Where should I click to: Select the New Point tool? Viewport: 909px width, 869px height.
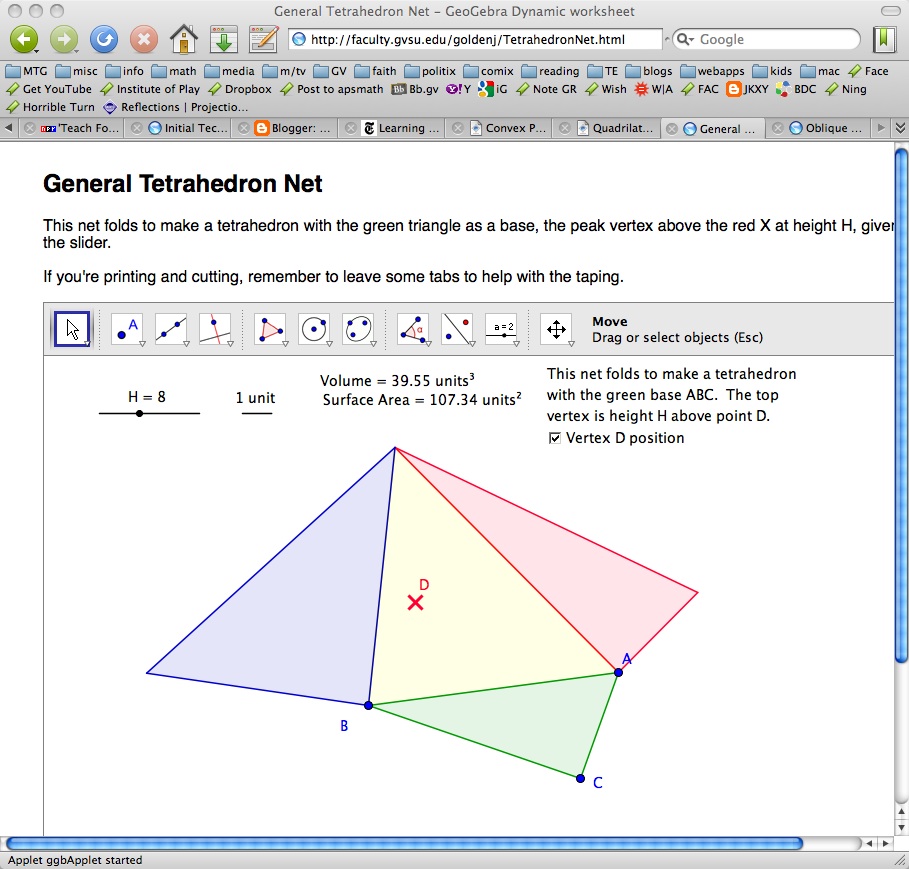(x=127, y=329)
